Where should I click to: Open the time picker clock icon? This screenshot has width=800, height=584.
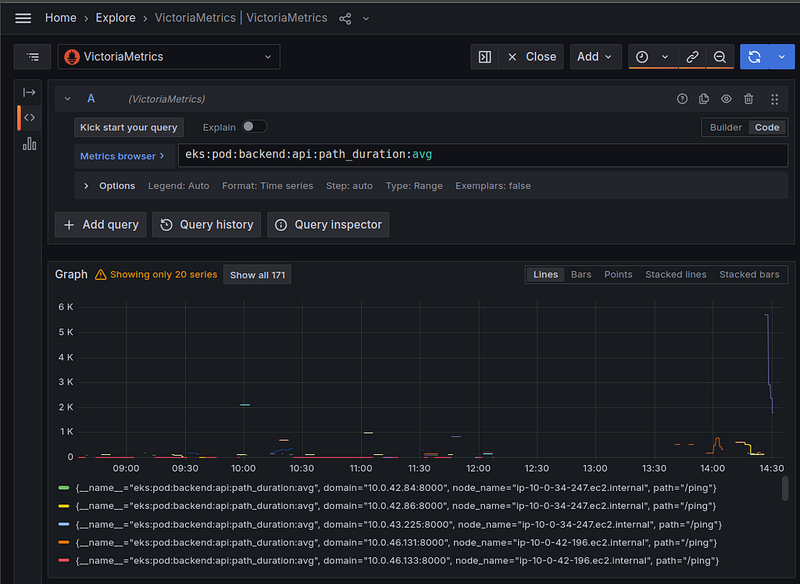point(642,57)
